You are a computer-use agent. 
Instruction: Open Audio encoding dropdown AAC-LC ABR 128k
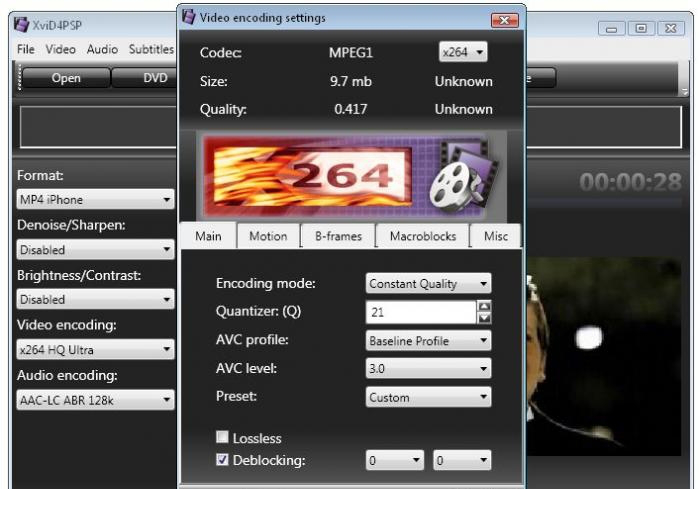[95, 400]
